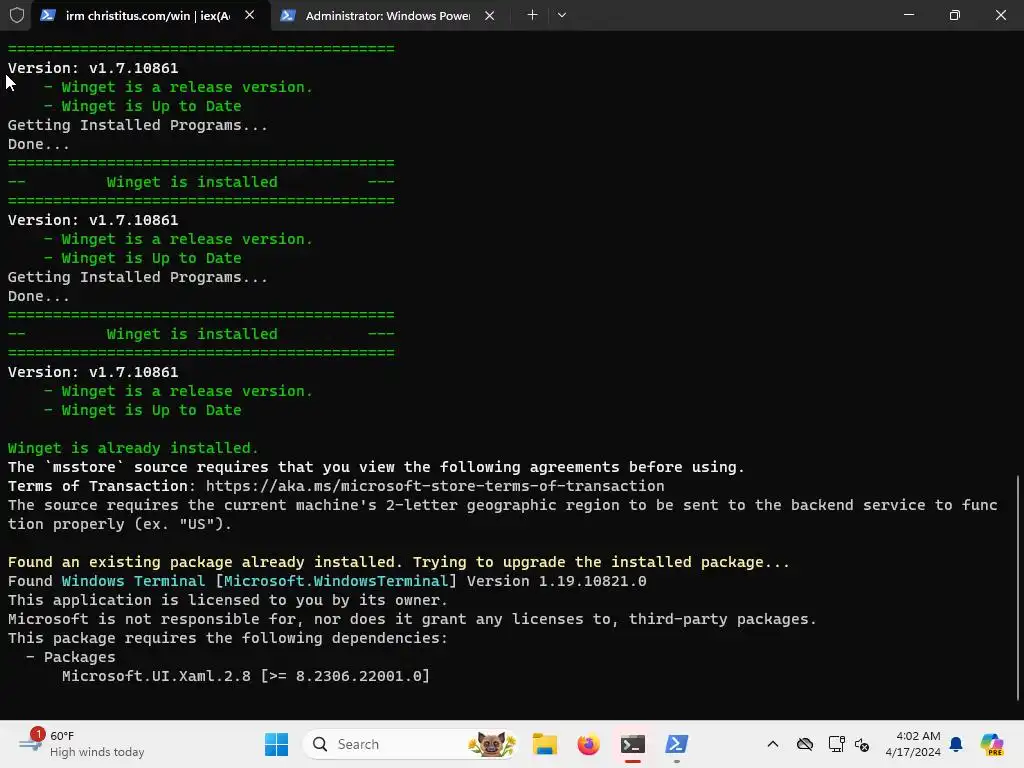Image resolution: width=1024 pixels, height=768 pixels.
Task: Click the Microsoft.UI.Xaml.2.8 dependency line
Action: pyautogui.click(x=246, y=676)
